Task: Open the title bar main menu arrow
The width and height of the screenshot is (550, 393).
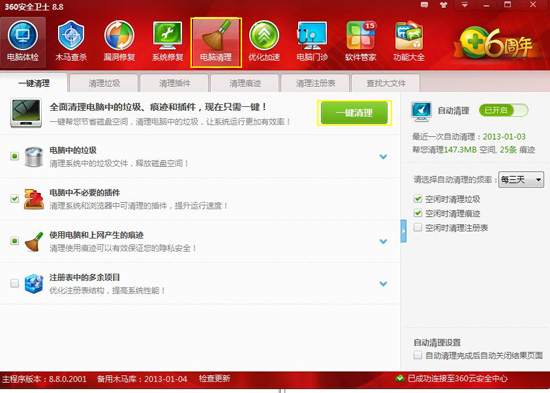Action: (465, 5)
